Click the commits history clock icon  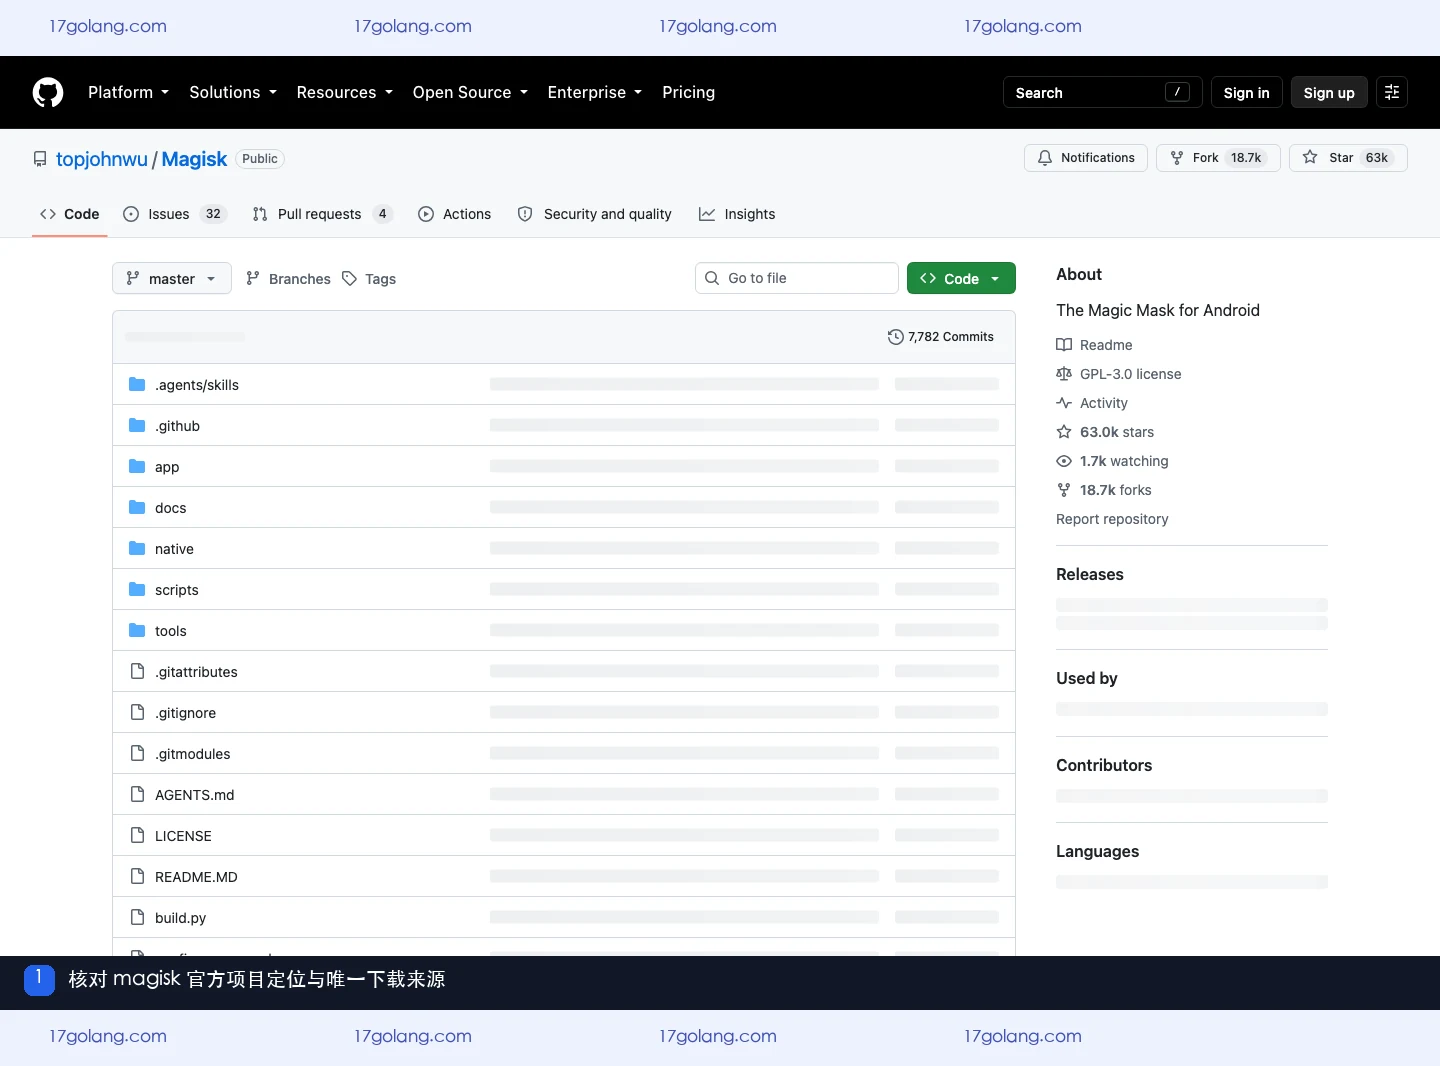(x=895, y=337)
